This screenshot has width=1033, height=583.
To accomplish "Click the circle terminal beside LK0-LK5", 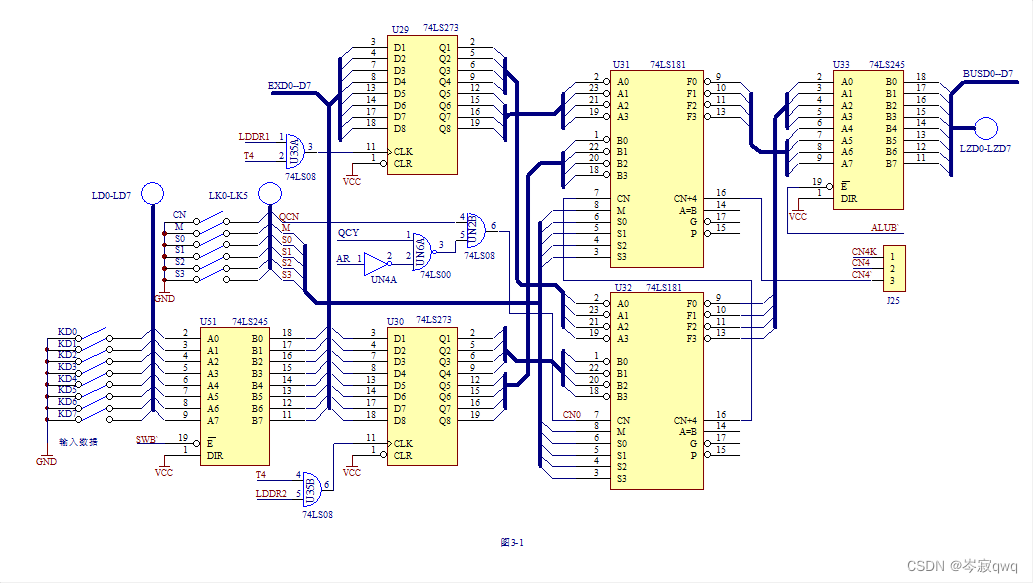I will click(x=269, y=194).
